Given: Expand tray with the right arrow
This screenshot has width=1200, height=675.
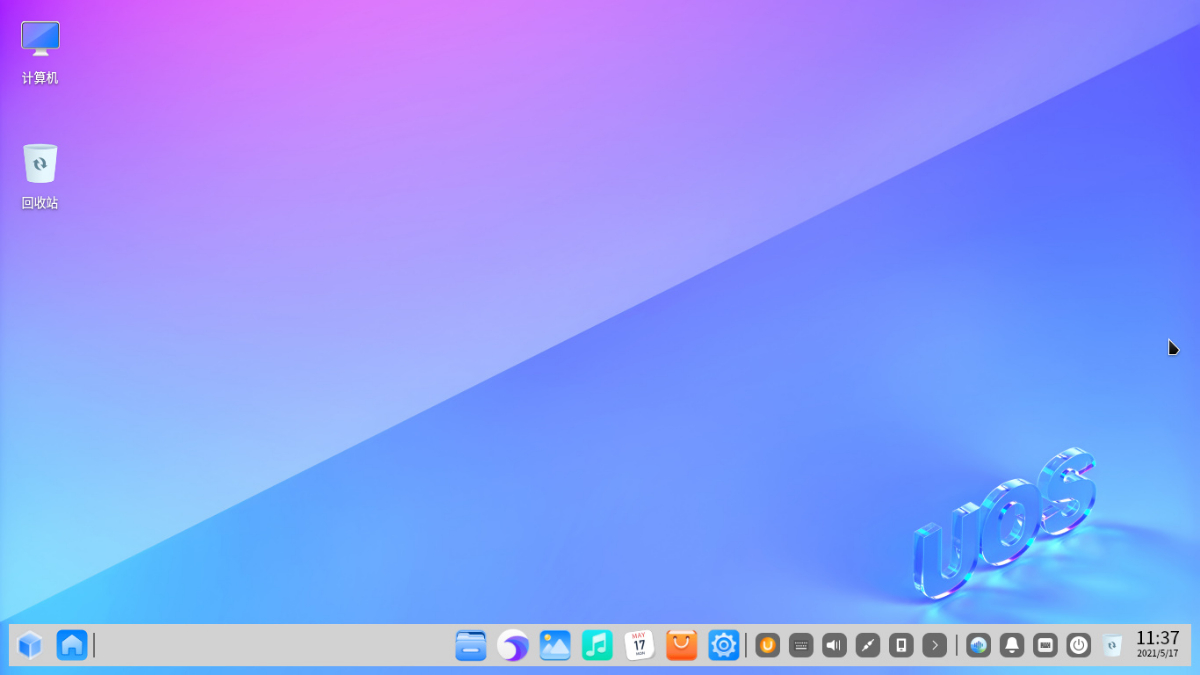Looking at the screenshot, I should point(935,645).
